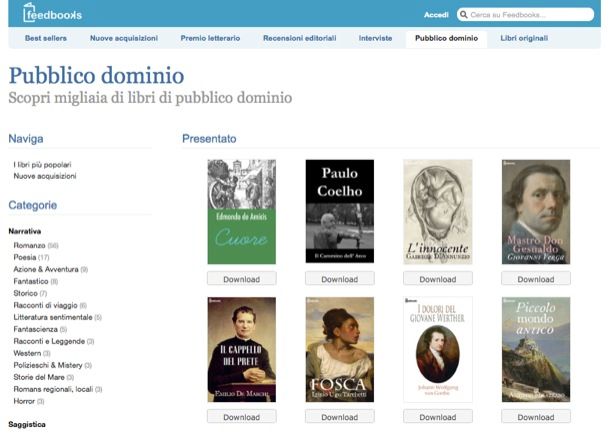Open I libri più popolari link

[x=42, y=165]
